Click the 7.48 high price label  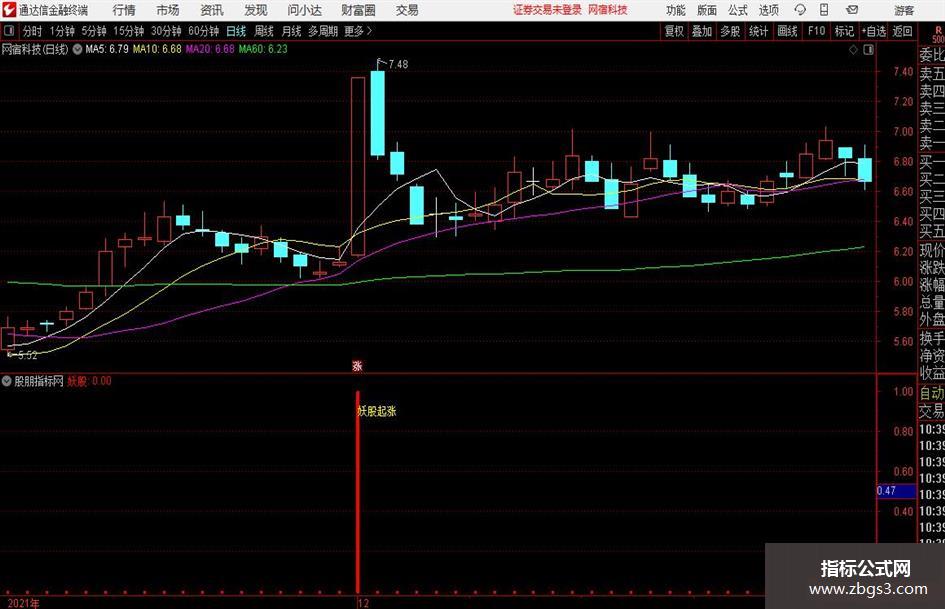click(x=398, y=65)
